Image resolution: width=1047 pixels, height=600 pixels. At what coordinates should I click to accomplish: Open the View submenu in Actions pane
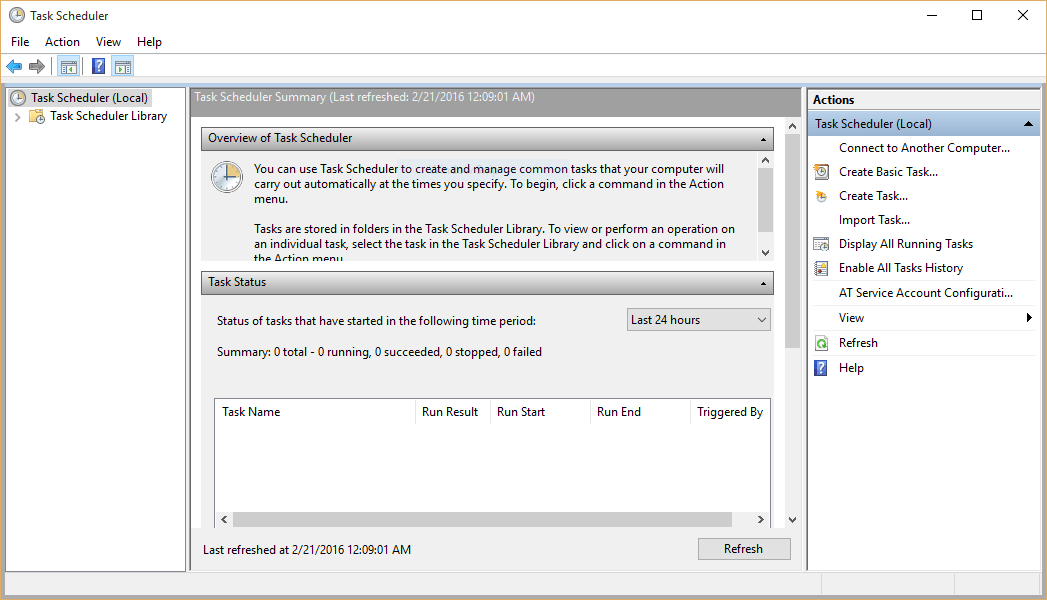click(x=851, y=317)
